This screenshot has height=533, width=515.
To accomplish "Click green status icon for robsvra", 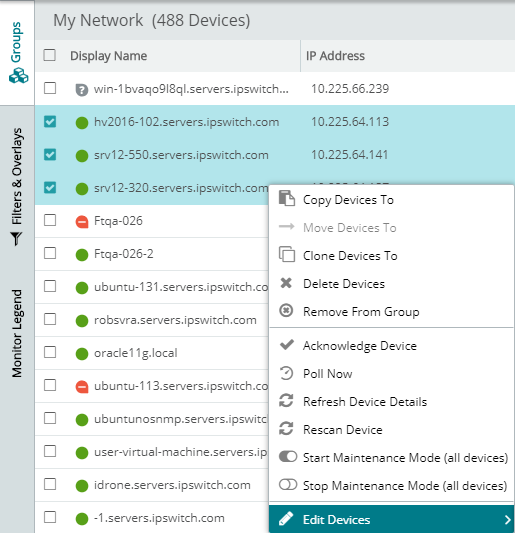I will click(x=82, y=321).
